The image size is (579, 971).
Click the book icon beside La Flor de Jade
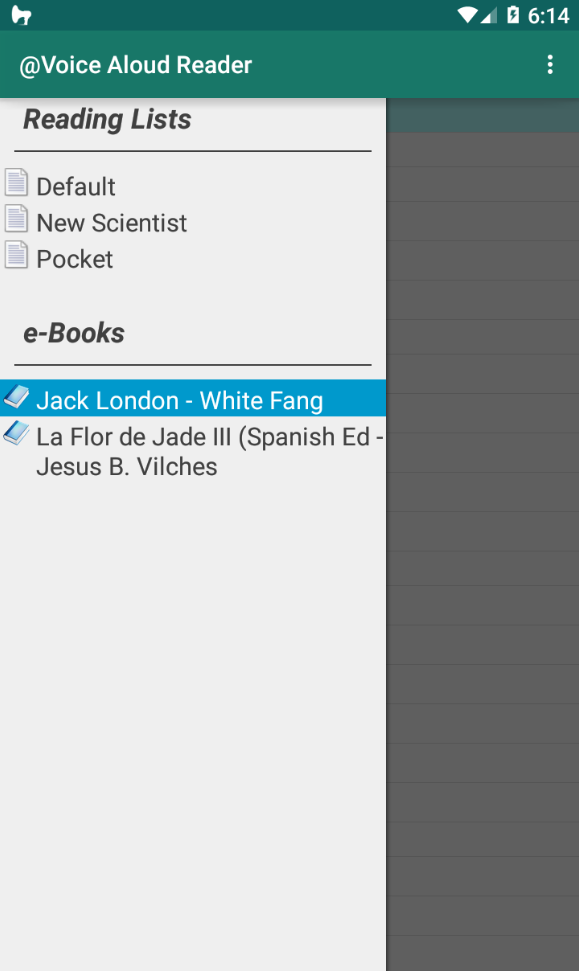point(17,432)
